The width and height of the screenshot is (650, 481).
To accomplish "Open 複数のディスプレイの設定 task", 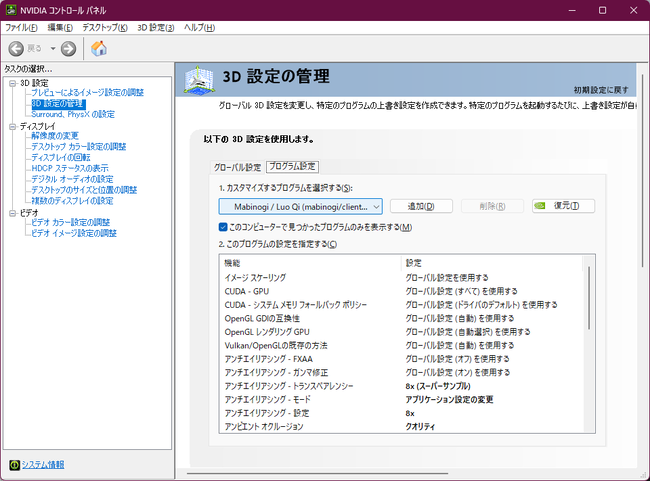I will point(73,201).
